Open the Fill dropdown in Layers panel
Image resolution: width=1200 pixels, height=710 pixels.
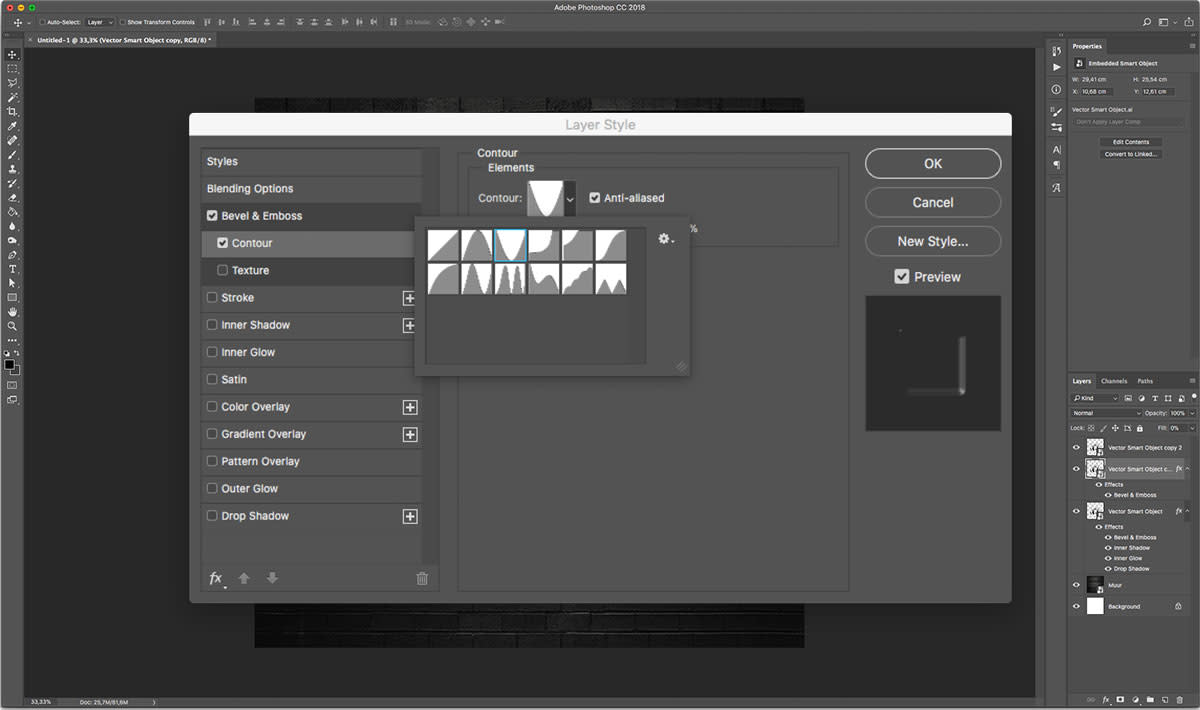click(x=1191, y=428)
